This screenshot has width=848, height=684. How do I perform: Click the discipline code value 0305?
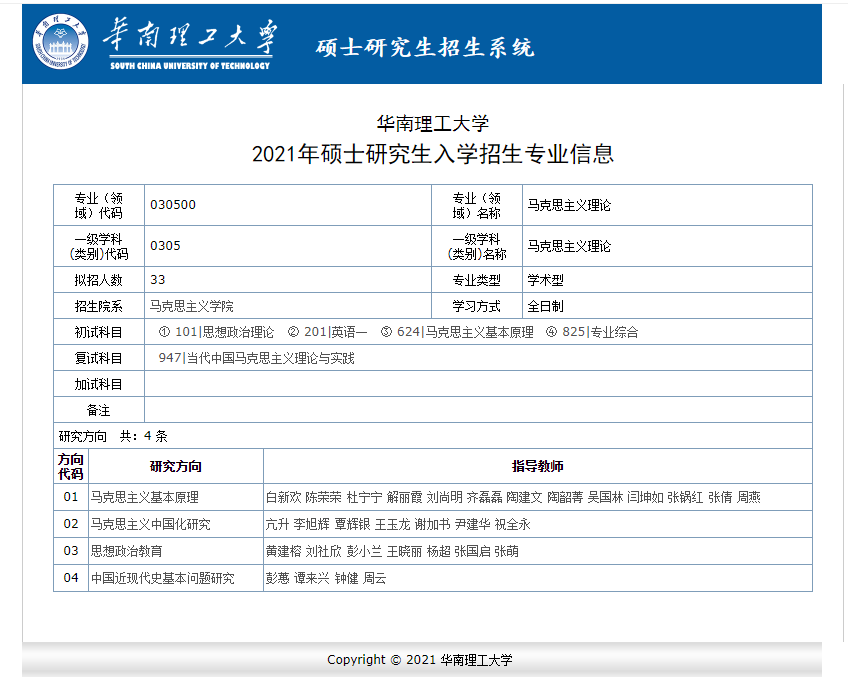pyautogui.click(x=165, y=245)
